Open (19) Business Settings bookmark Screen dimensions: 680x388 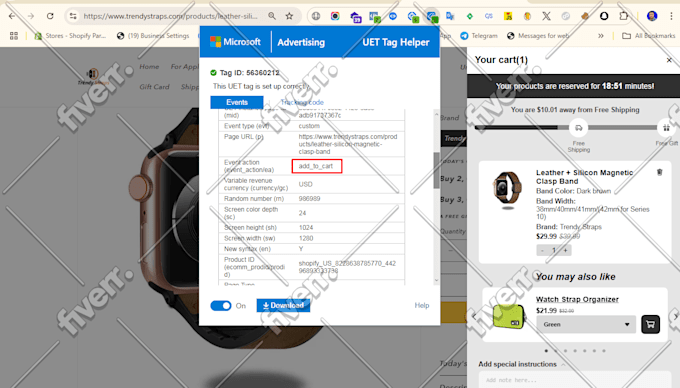coord(153,36)
